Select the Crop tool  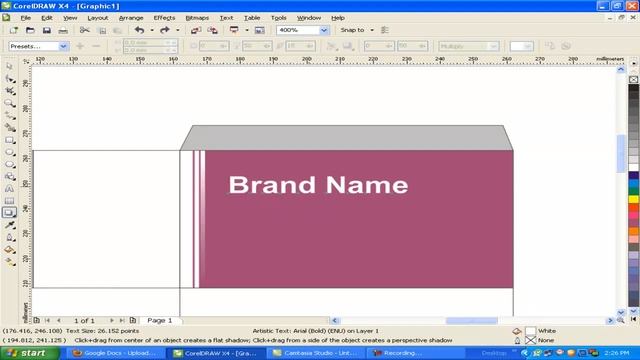10,91
